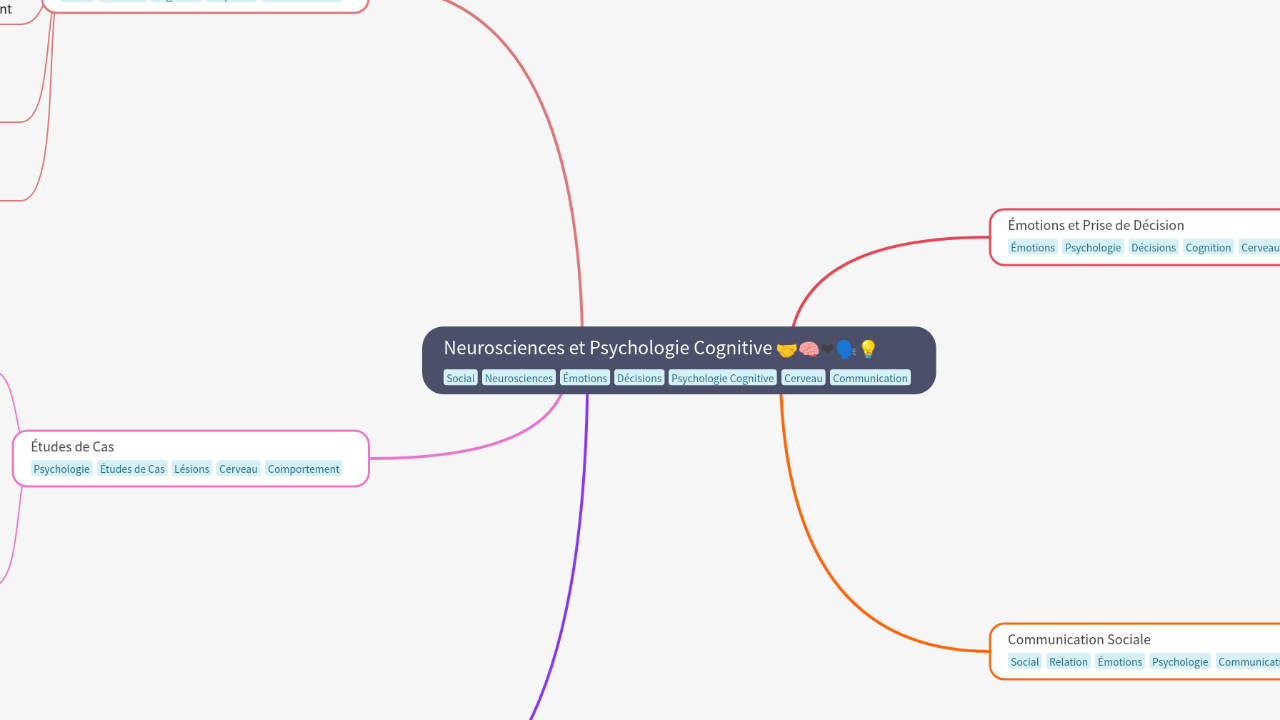Click the Psychologie Cognitive tag
Viewport: 1280px width, 720px height.
[723, 378]
